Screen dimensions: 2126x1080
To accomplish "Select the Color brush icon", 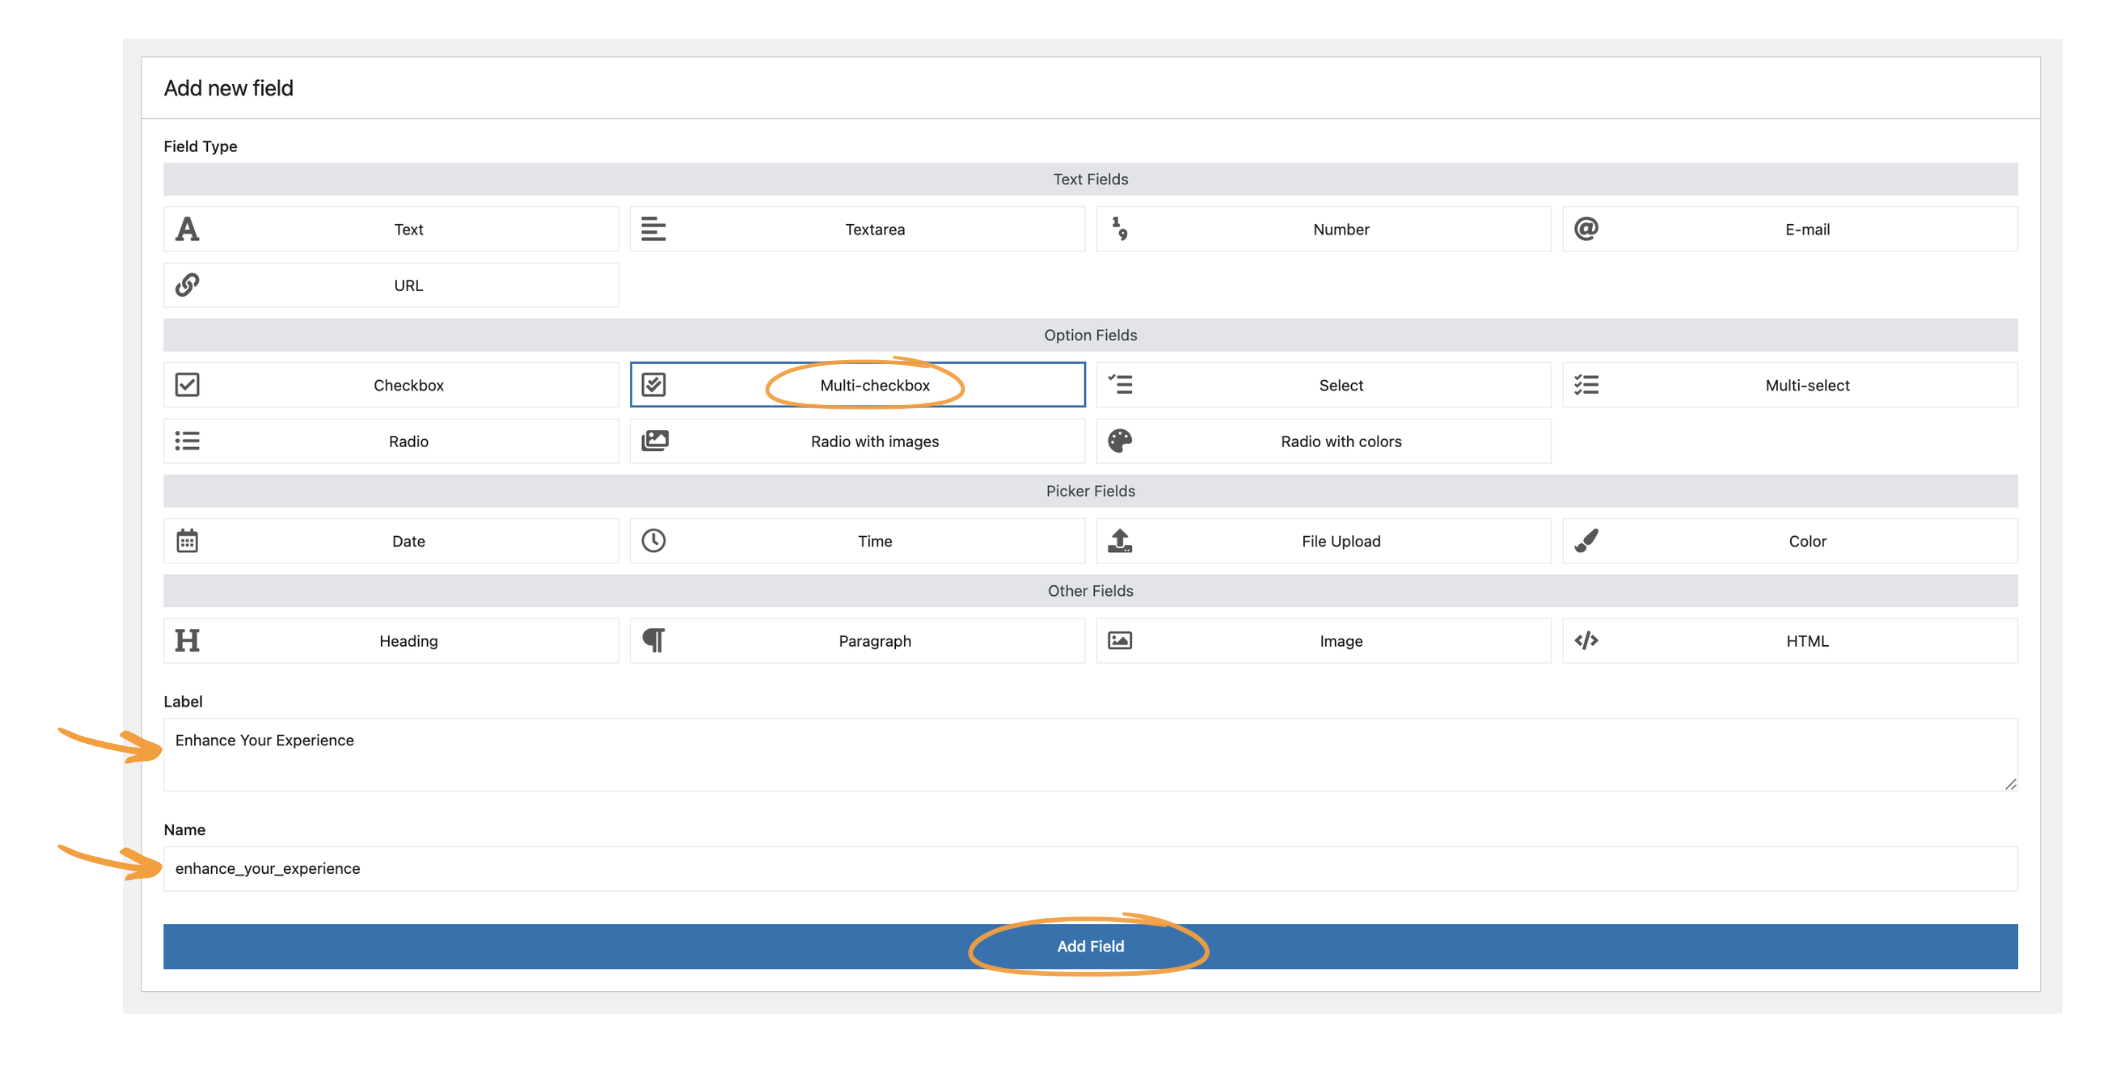I will [x=1587, y=540].
